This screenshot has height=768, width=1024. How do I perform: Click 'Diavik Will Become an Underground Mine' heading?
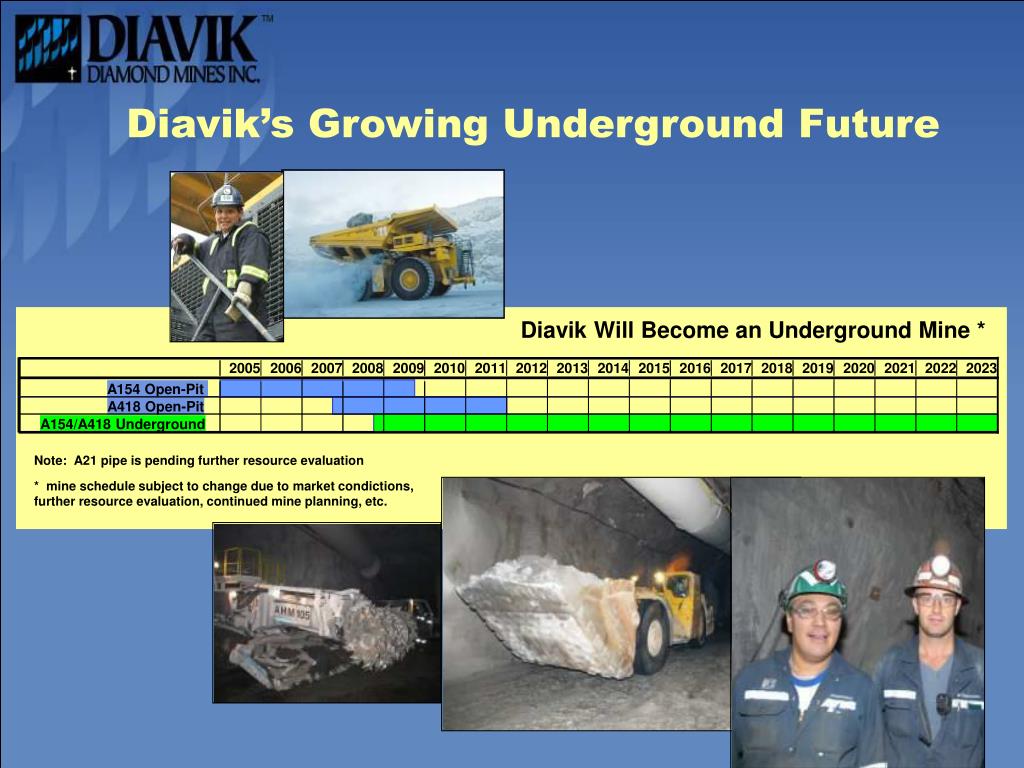[752, 330]
